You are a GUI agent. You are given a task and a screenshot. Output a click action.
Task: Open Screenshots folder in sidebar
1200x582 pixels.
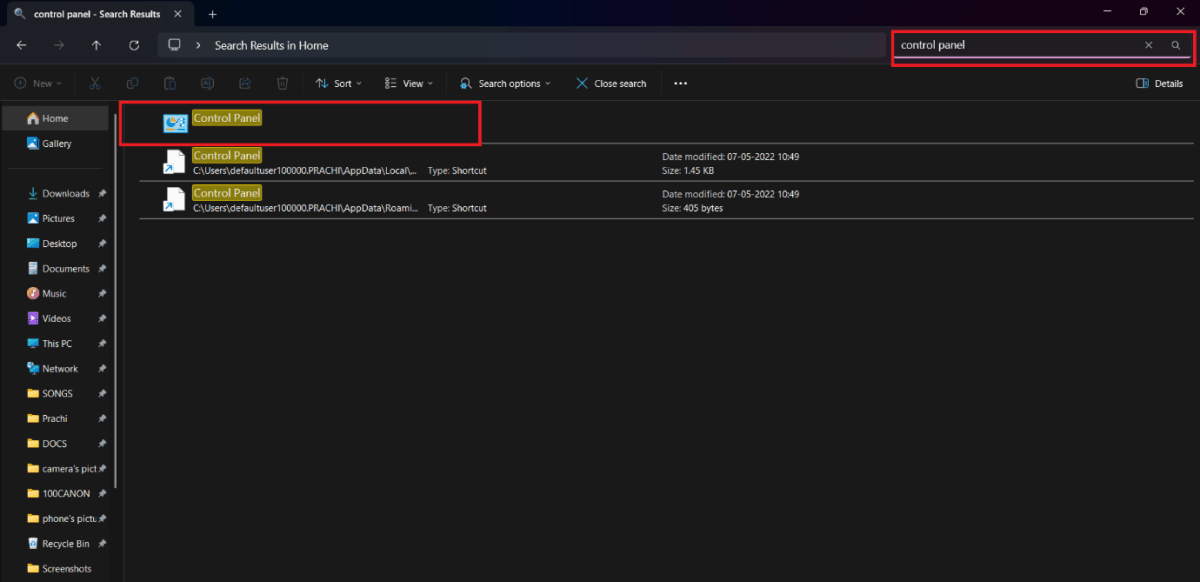point(59,569)
